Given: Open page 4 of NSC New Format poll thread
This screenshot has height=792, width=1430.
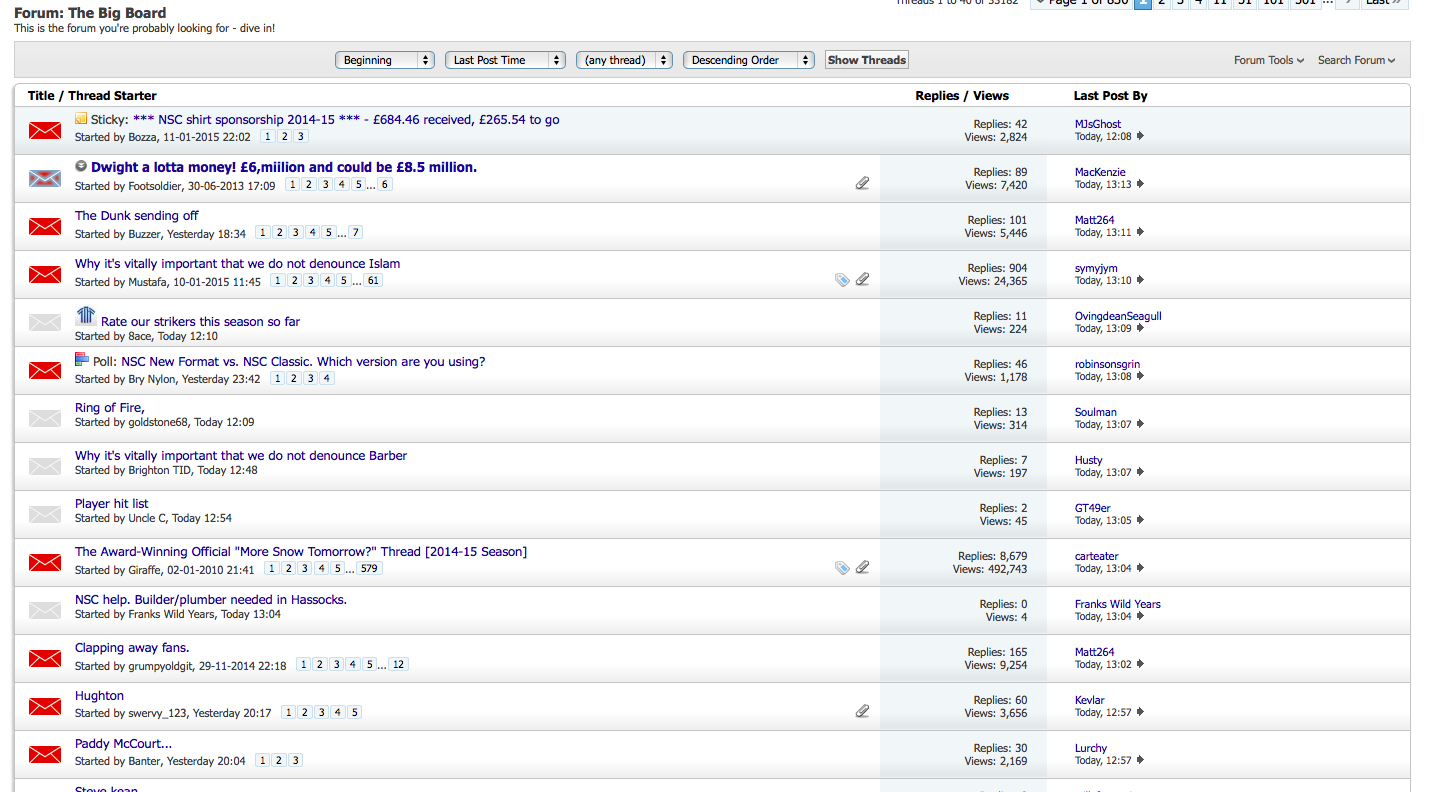Looking at the screenshot, I should coord(327,379).
